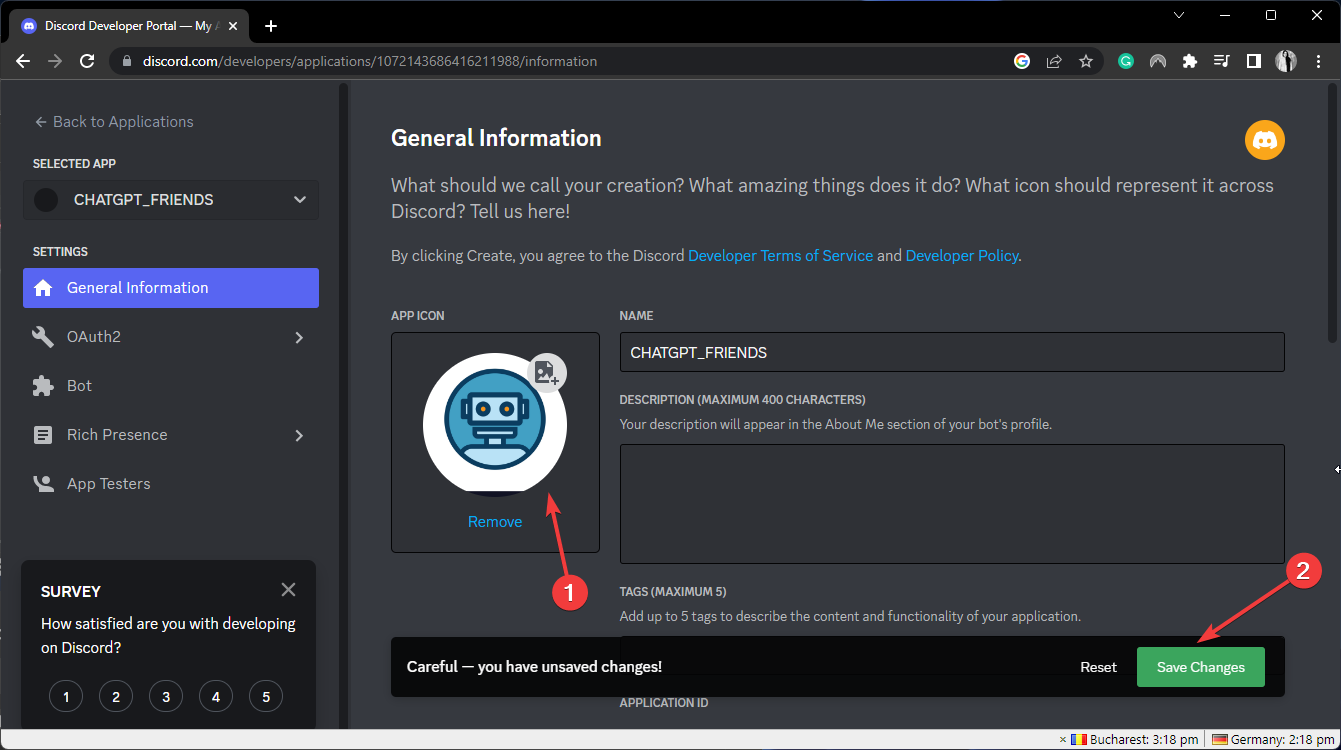
Task: Click the App Testers person icon
Action: (x=43, y=484)
